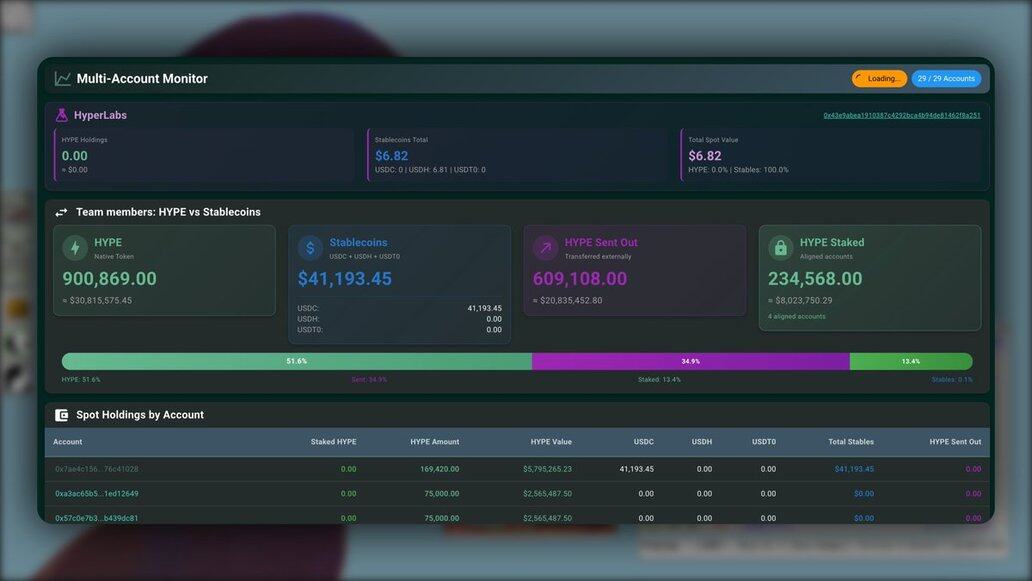Click the Stablecoins dollar sign icon
This screenshot has width=1032, height=581.
[x=310, y=248]
